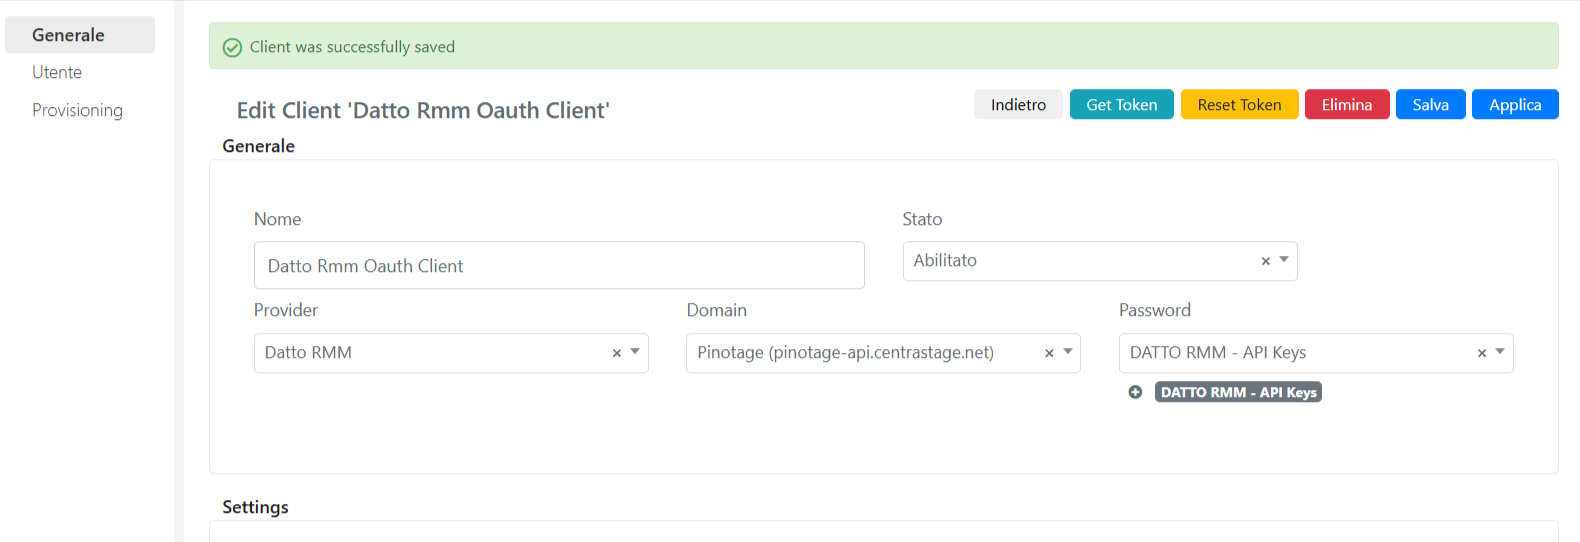Select the Abilitato value in Stato combo box
The width and height of the screenshot is (1580, 542).
1100,261
